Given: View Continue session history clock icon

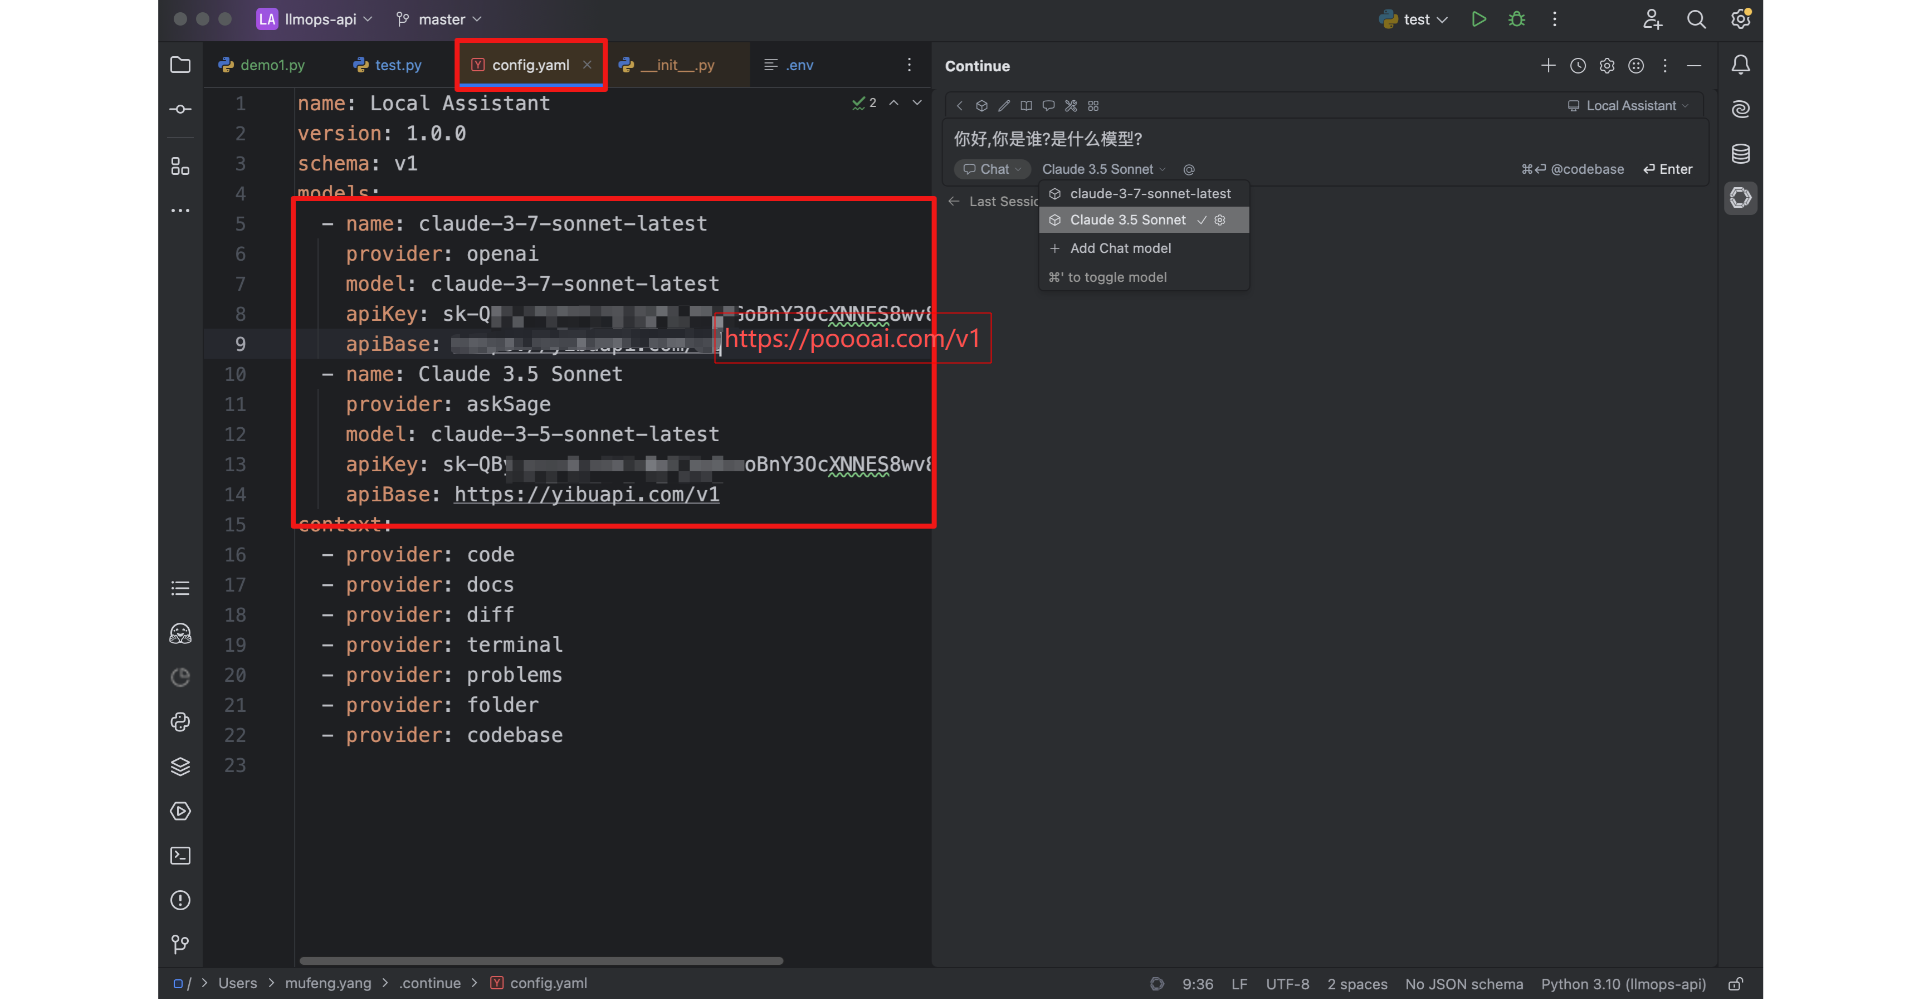Looking at the screenshot, I should tap(1578, 66).
